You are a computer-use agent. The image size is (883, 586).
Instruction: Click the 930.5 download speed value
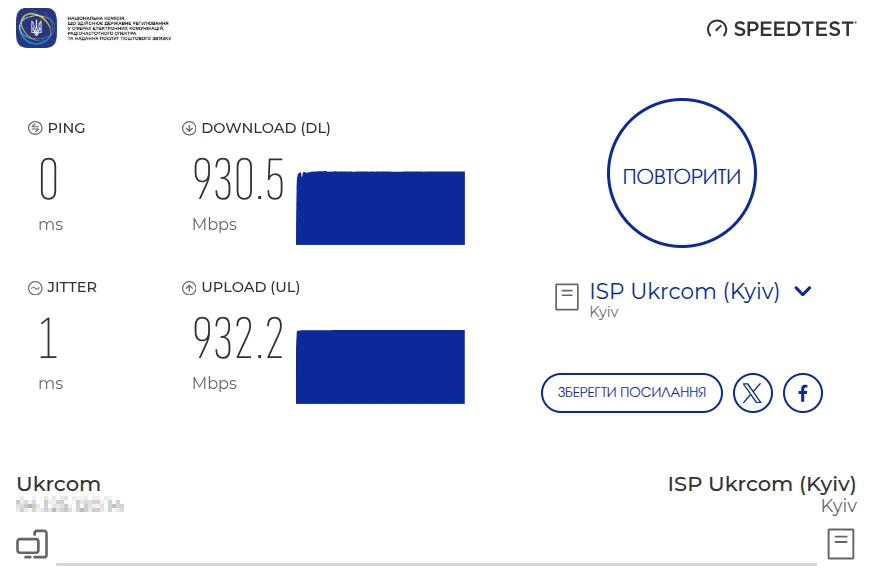click(x=239, y=181)
